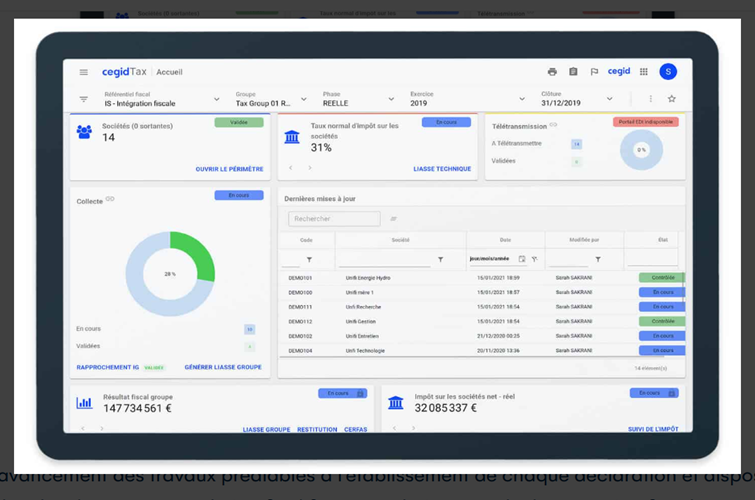
Task: Click the star favorite icon
Action: point(672,99)
